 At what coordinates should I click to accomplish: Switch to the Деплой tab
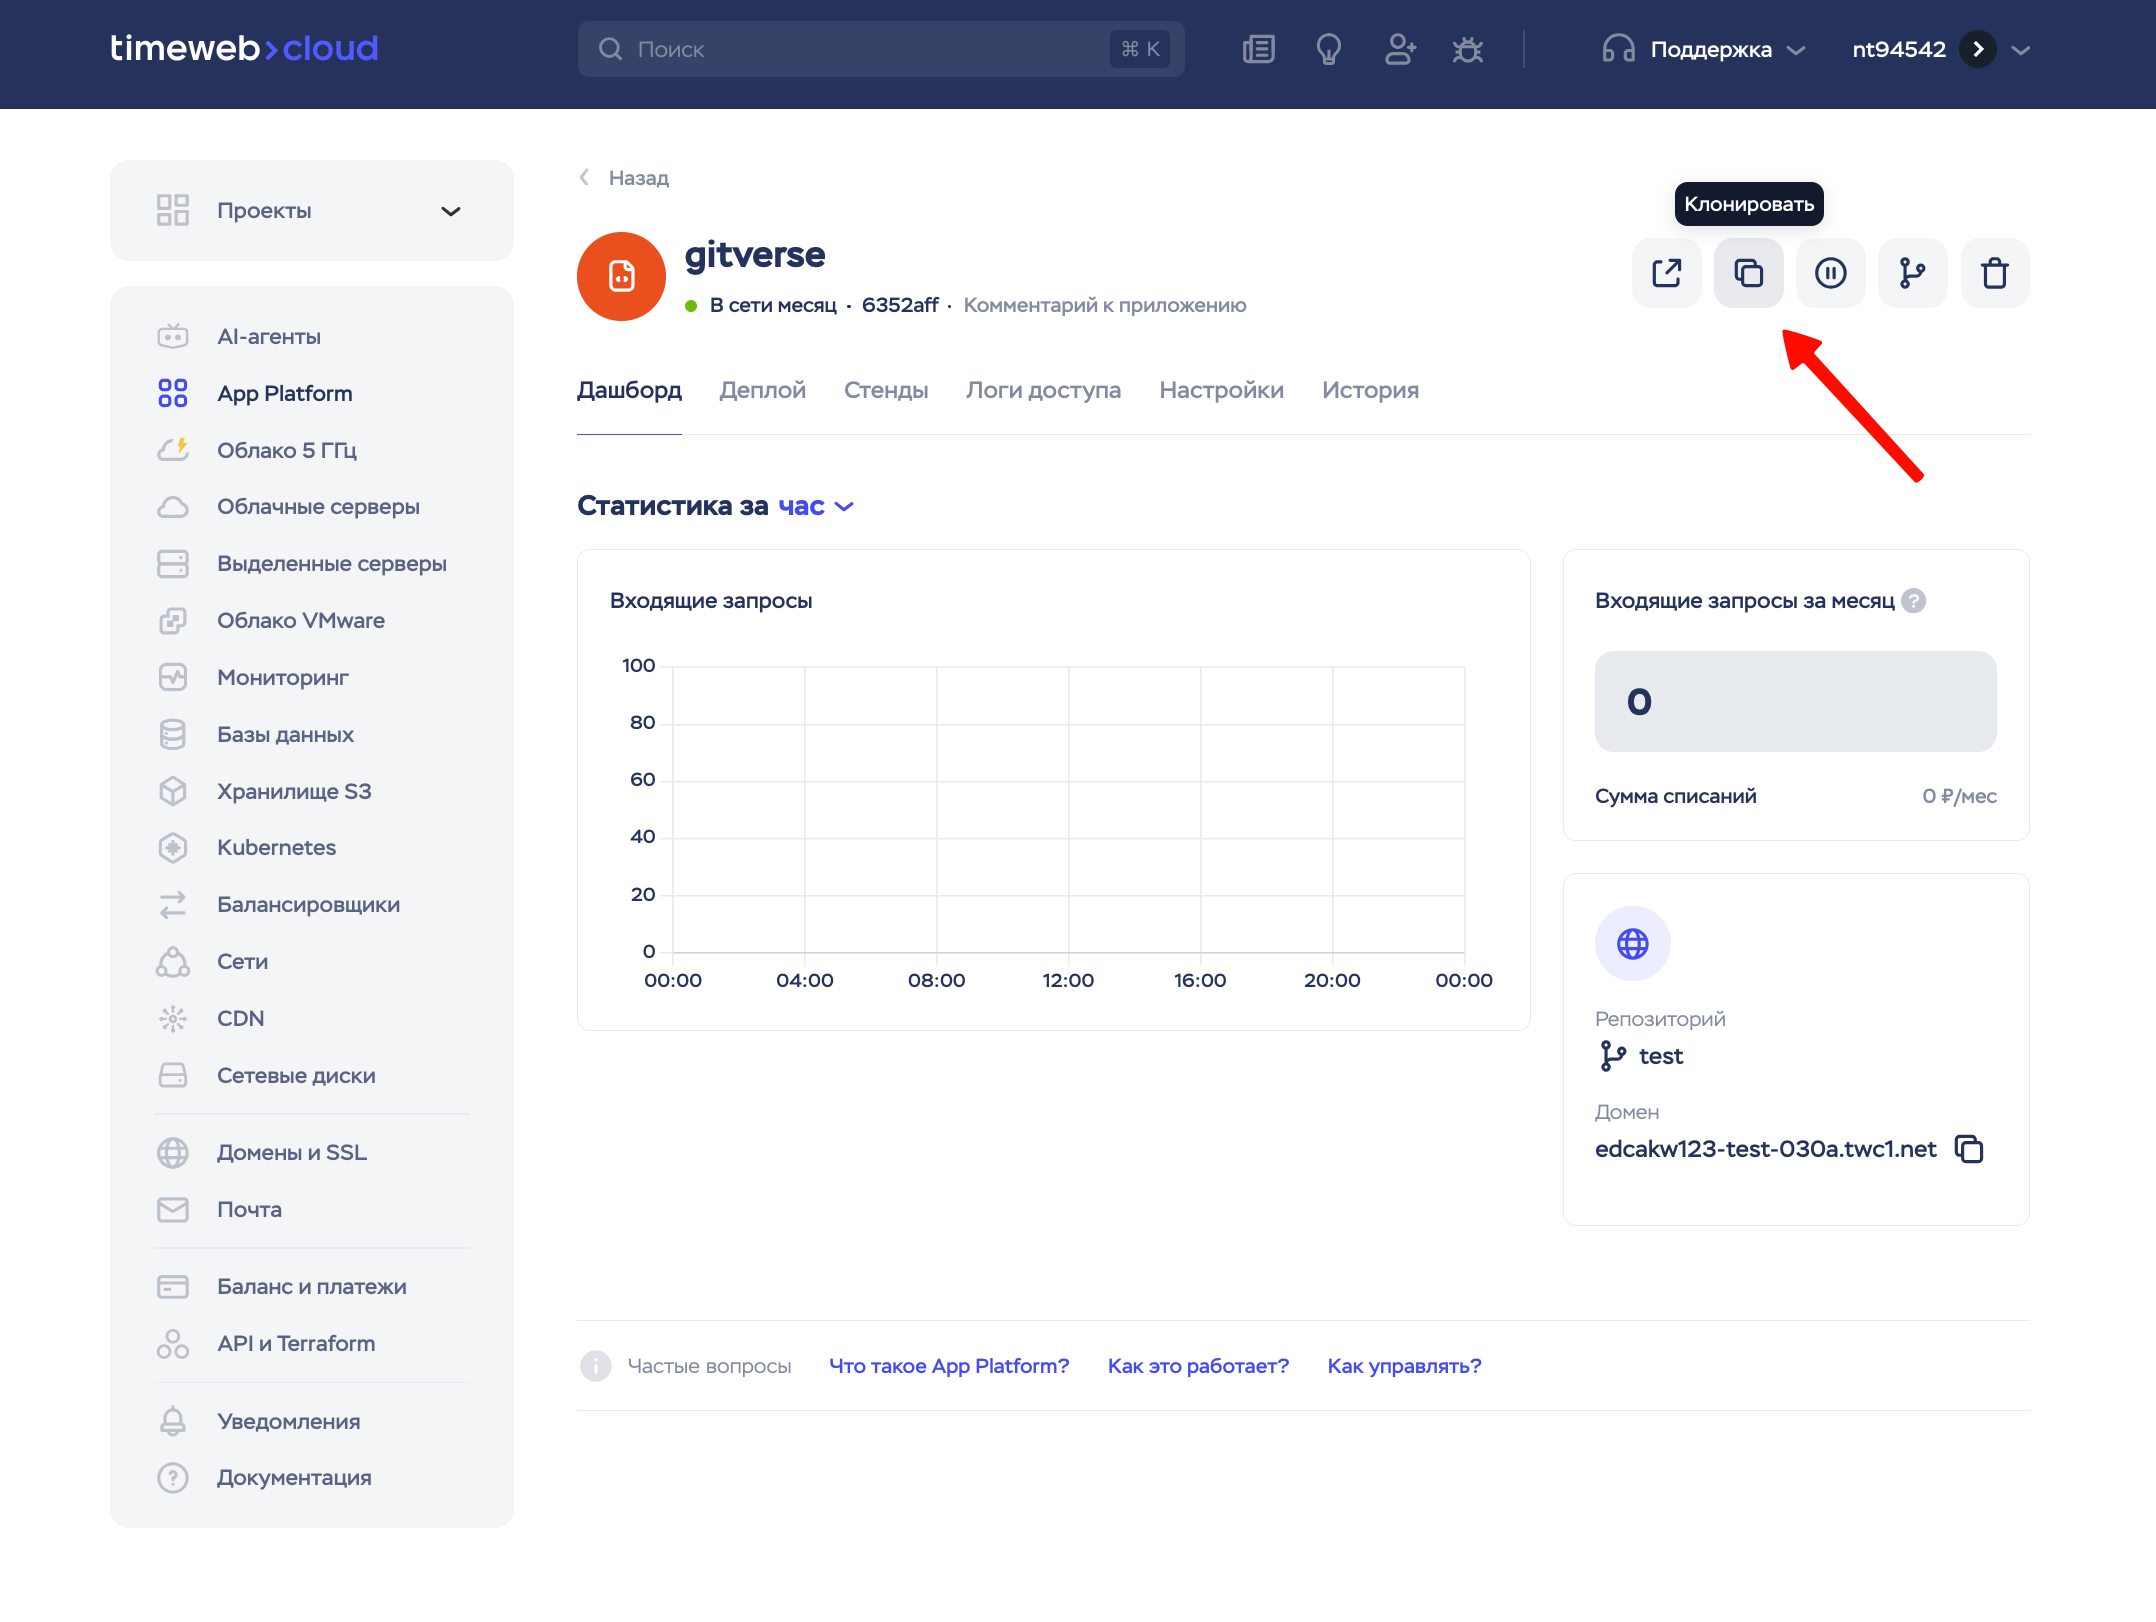tap(762, 390)
